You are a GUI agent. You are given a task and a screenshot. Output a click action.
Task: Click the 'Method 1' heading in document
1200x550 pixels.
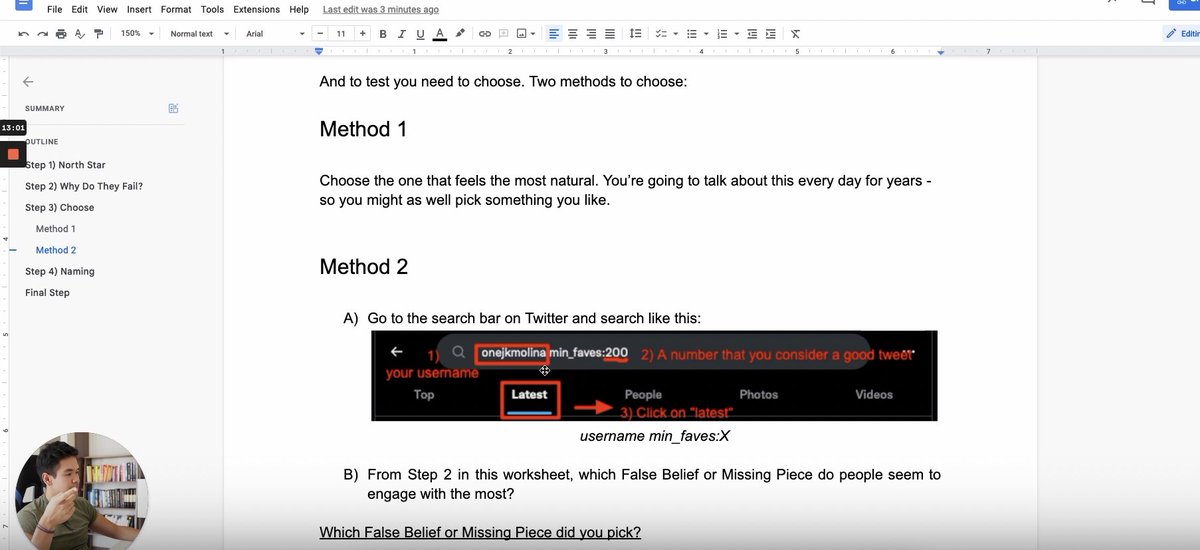[x=363, y=129]
